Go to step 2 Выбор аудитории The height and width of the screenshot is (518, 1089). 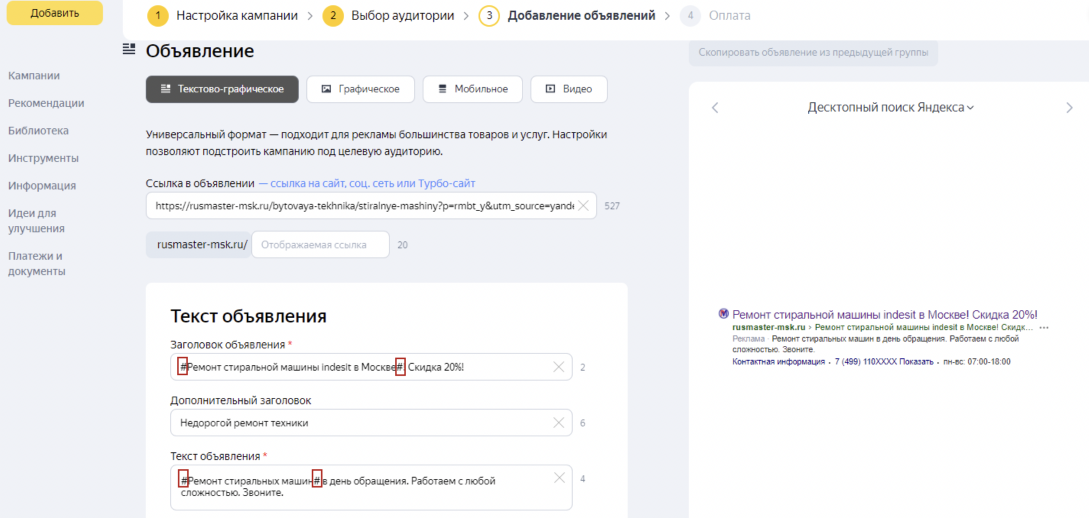coord(388,16)
